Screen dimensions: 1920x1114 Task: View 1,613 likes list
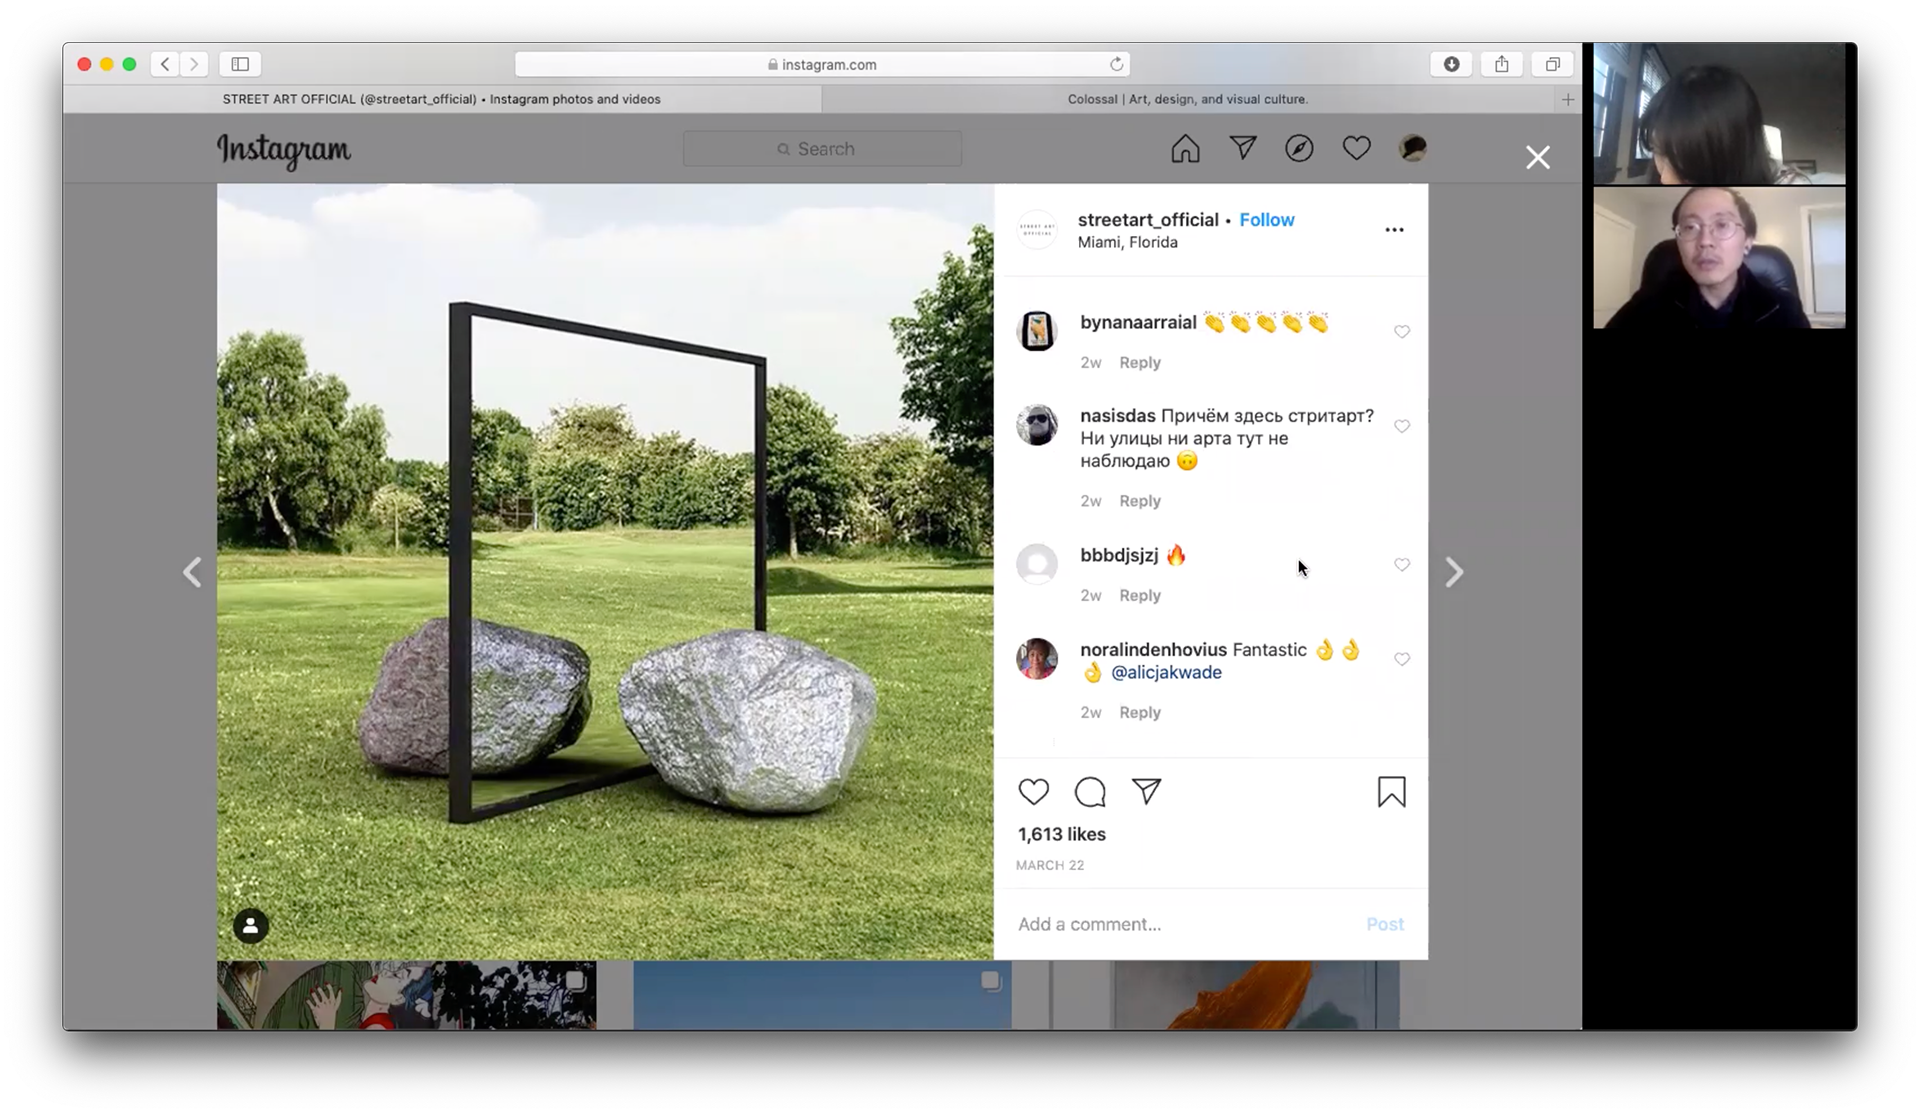pyautogui.click(x=1061, y=834)
